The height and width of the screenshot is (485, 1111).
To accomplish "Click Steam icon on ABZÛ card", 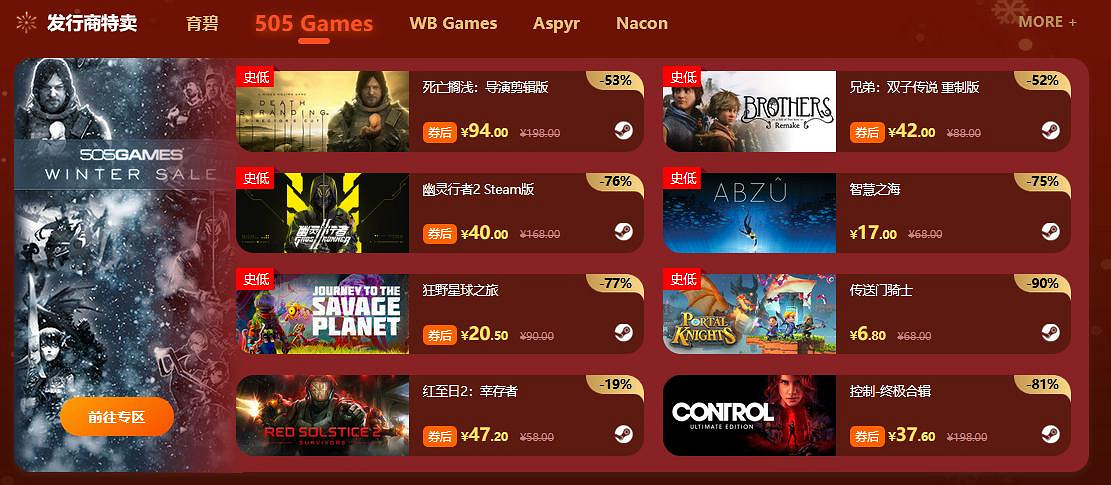I will coord(1051,232).
